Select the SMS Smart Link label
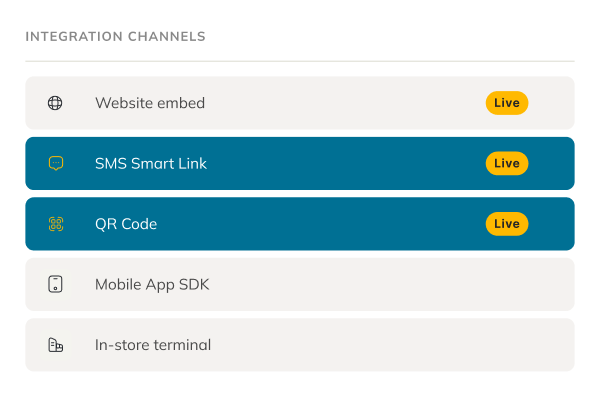Screen dimensions: 600x398 (151, 163)
